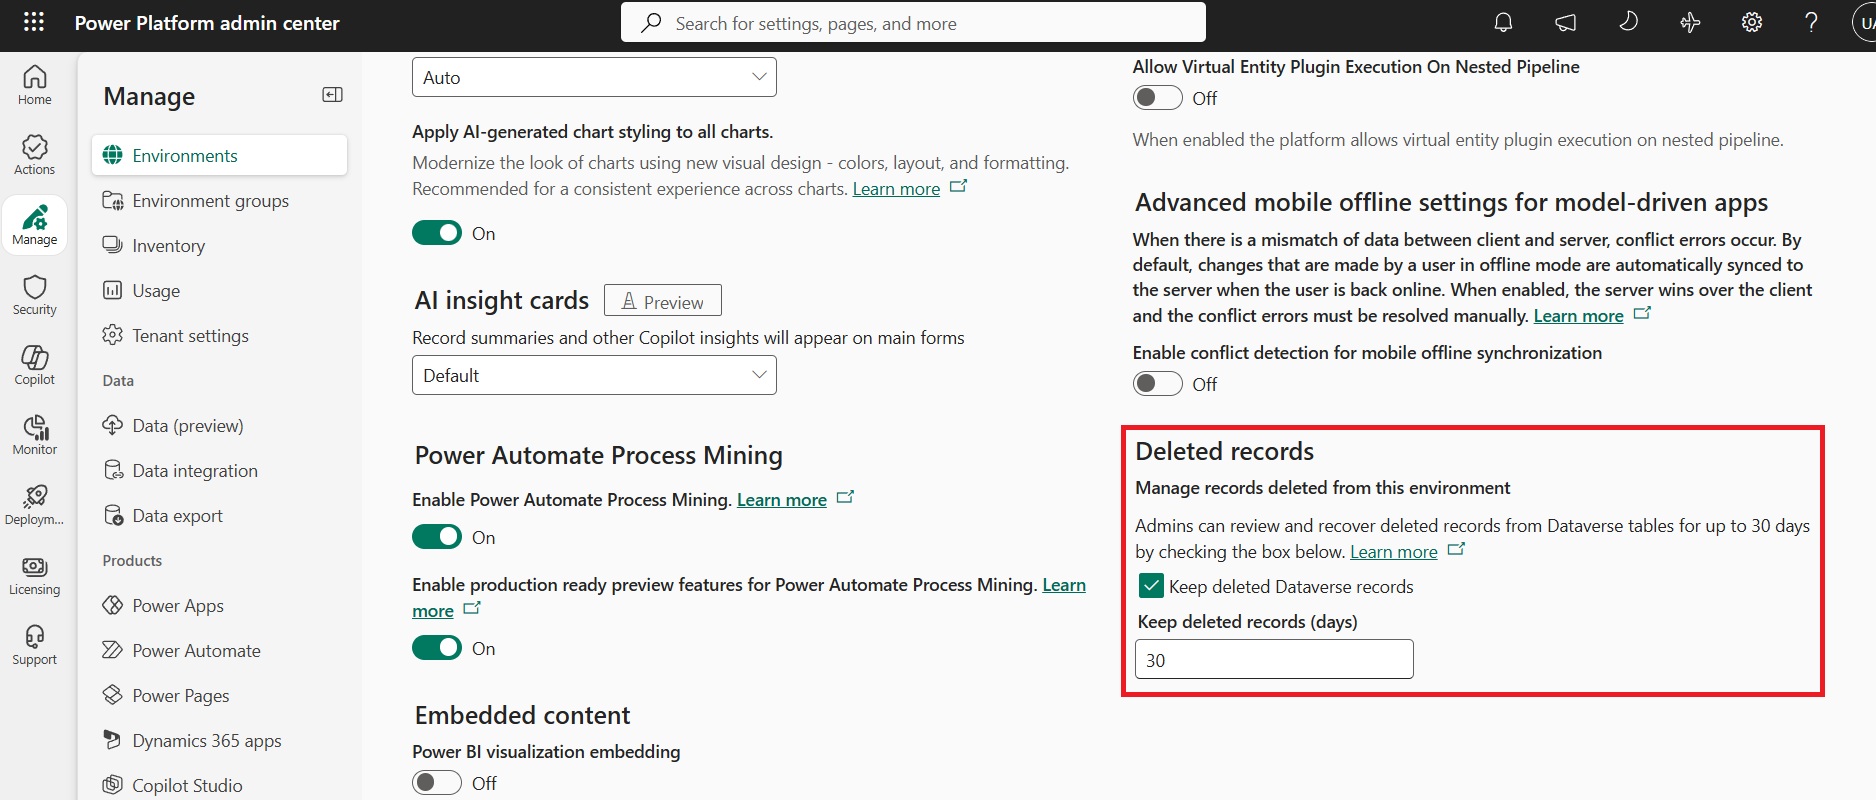Click the Keep deleted records days field

(x=1273, y=660)
